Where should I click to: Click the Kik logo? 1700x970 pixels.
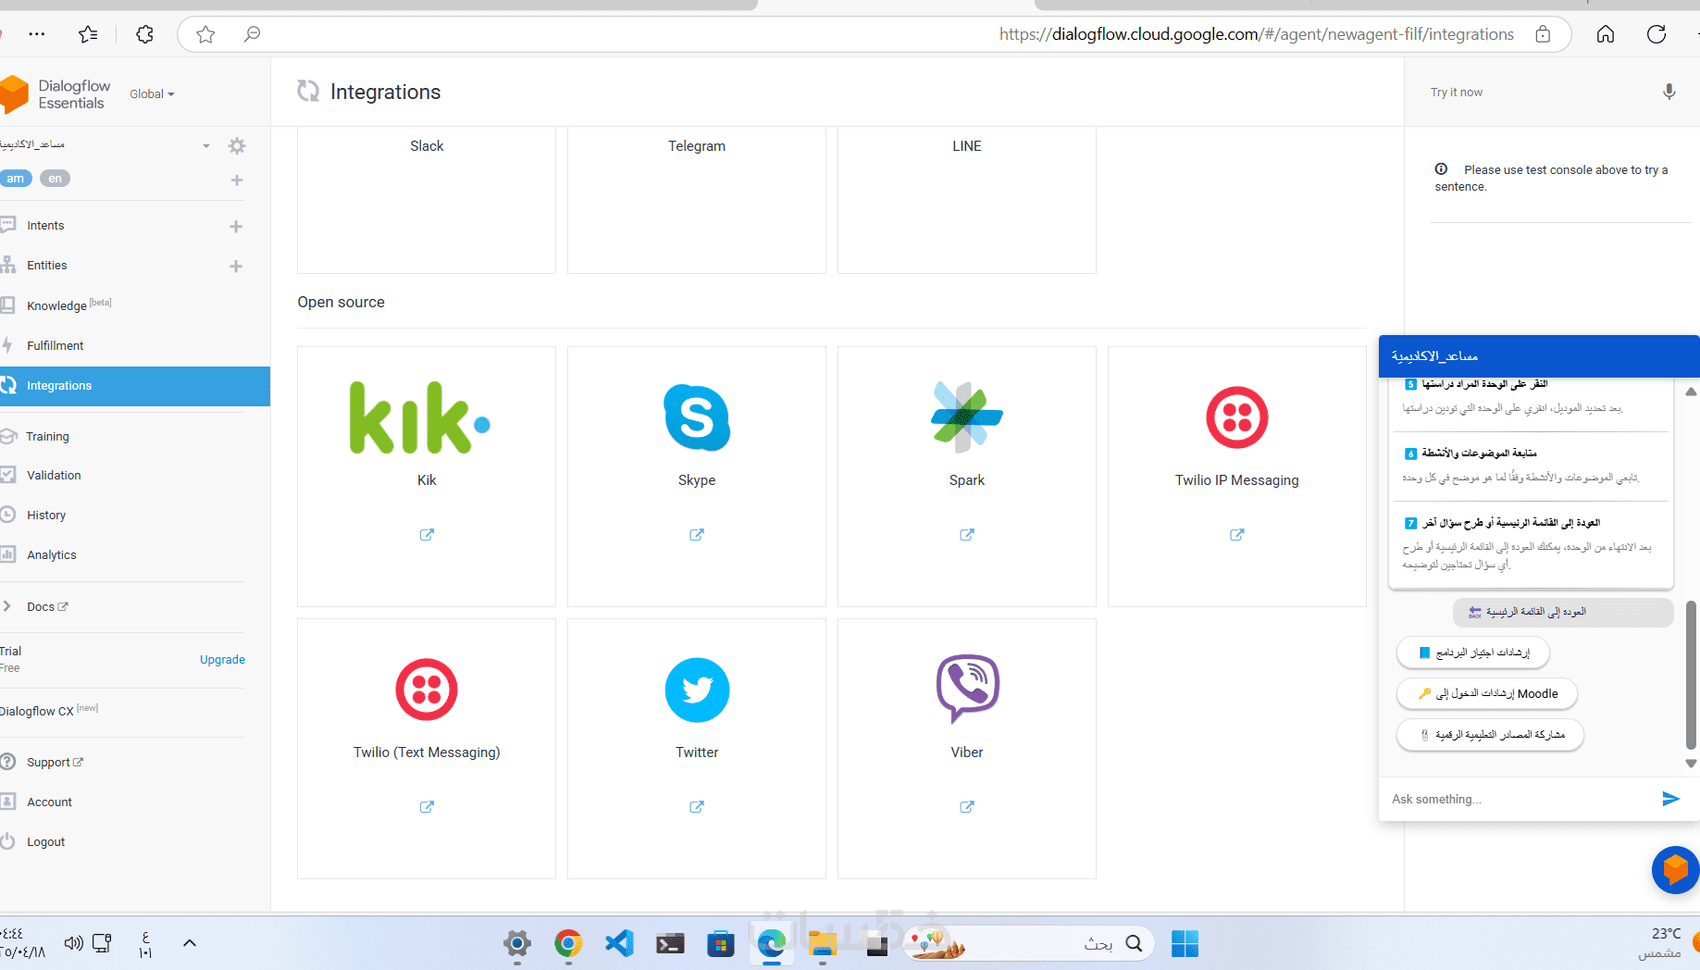click(x=420, y=418)
